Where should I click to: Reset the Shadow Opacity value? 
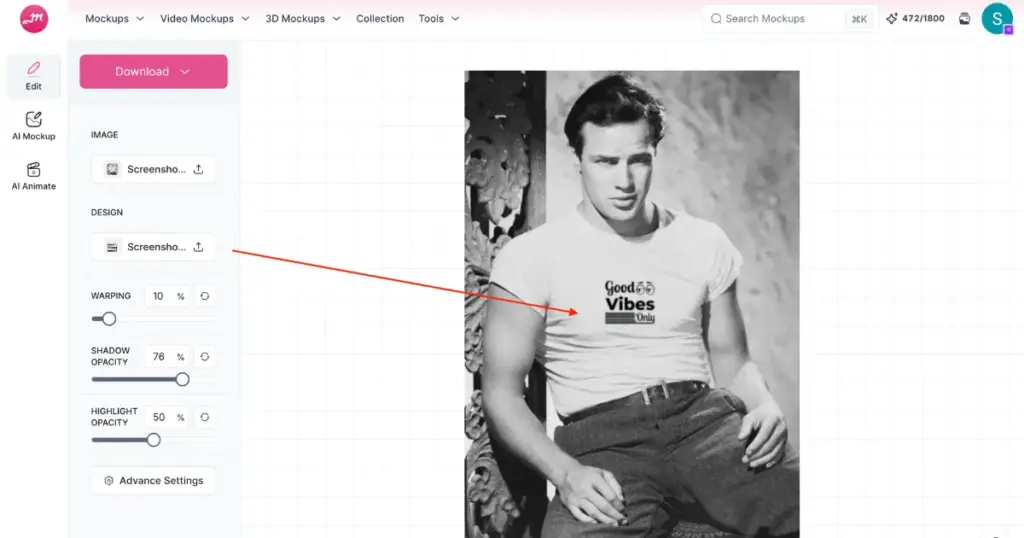[204, 356]
